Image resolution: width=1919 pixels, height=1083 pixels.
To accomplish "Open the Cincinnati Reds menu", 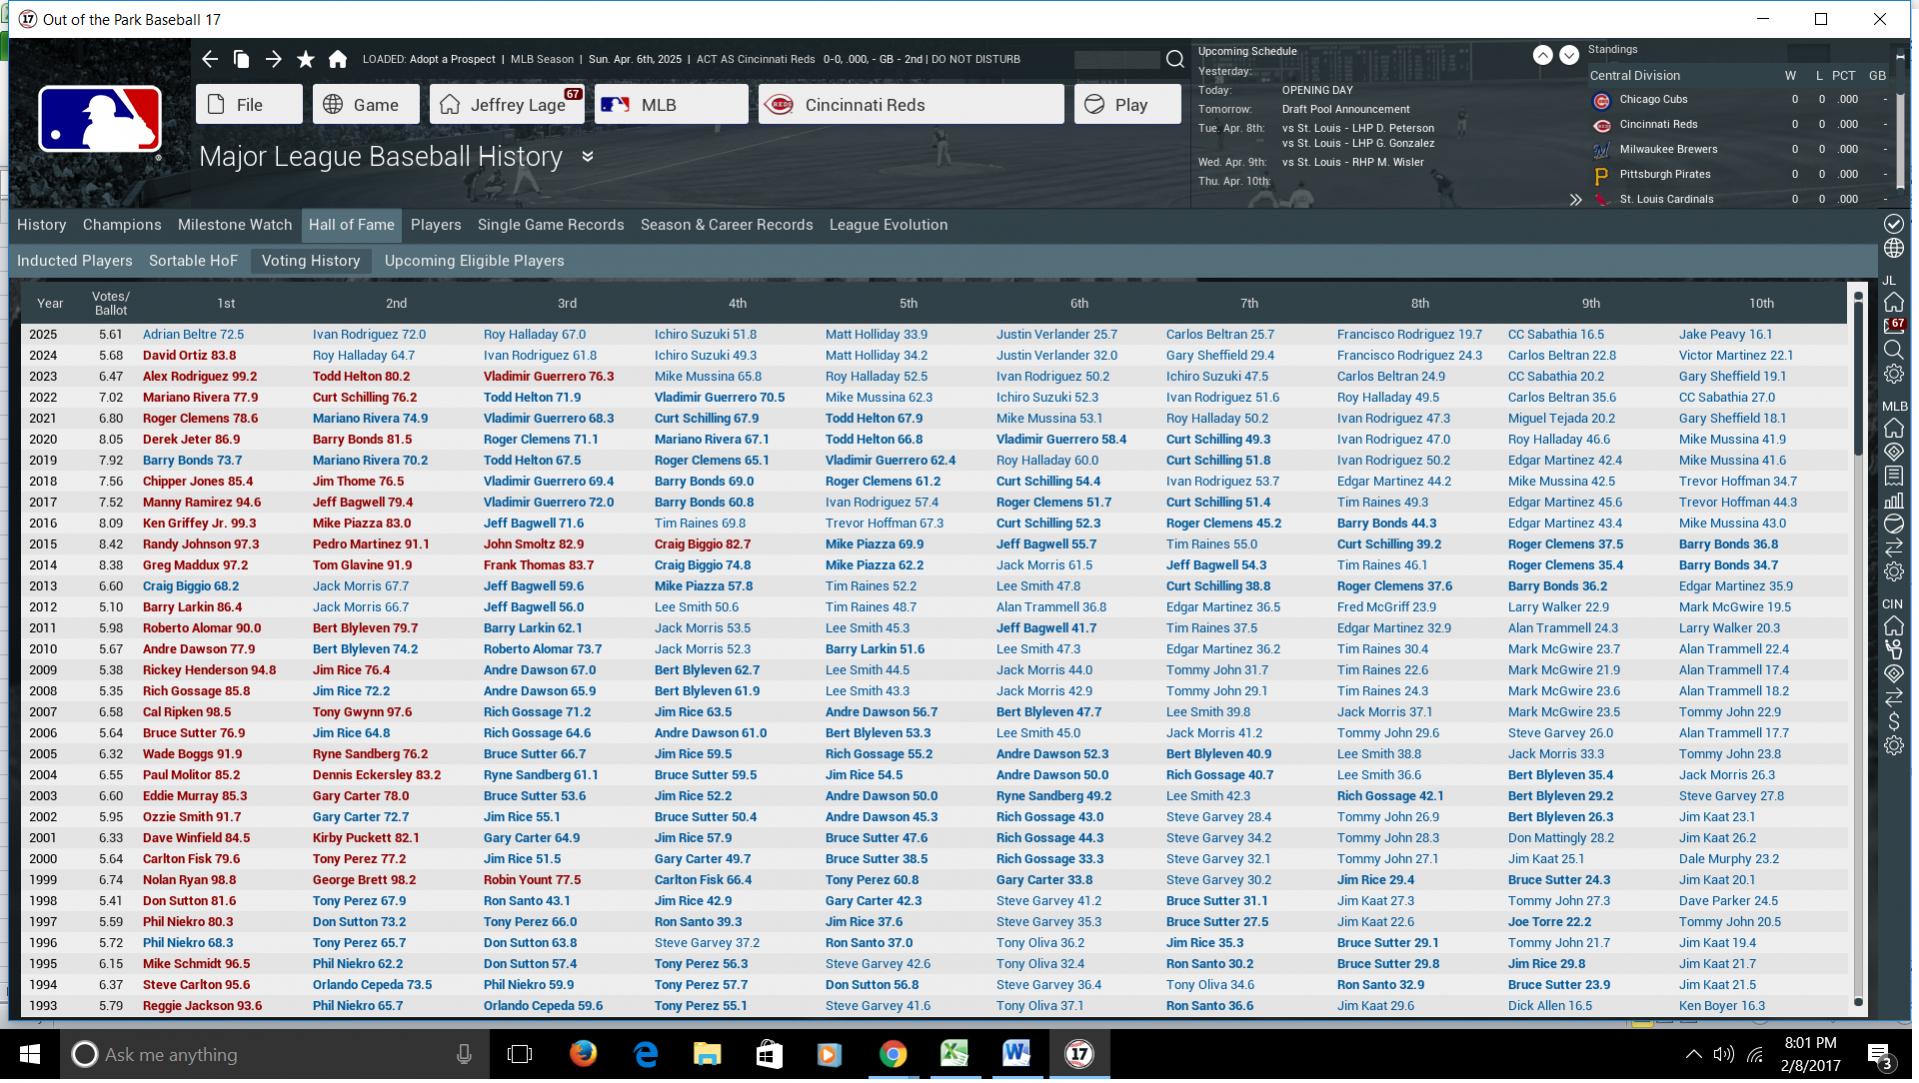I will [x=910, y=105].
